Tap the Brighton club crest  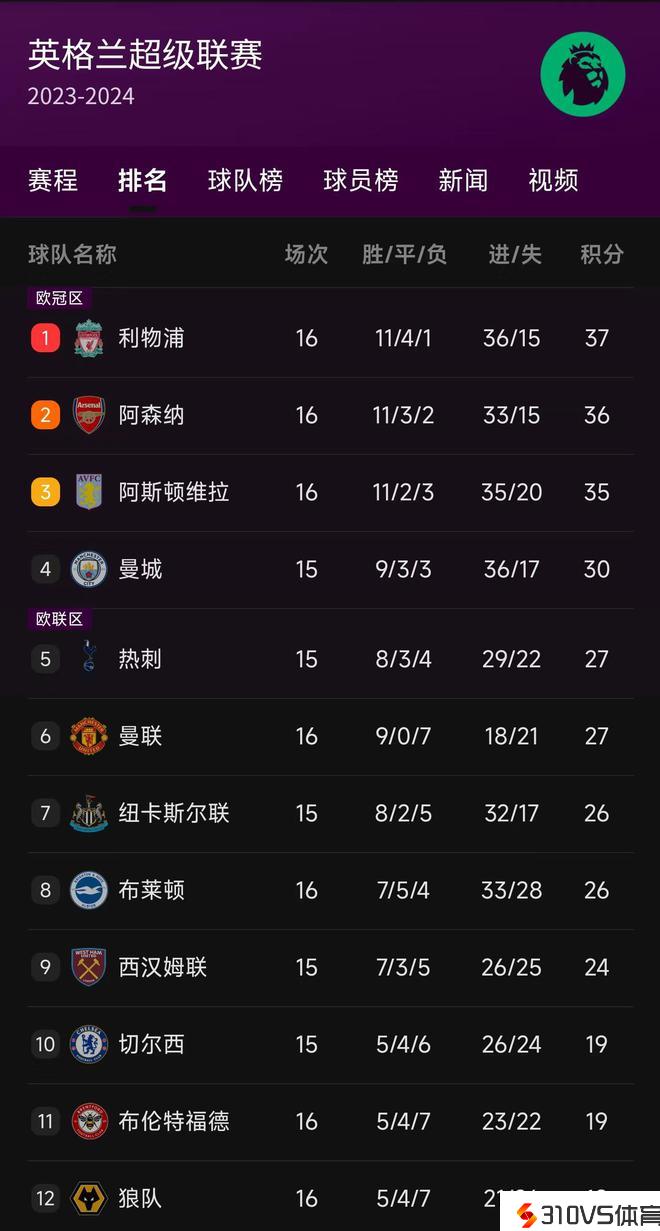point(89,890)
